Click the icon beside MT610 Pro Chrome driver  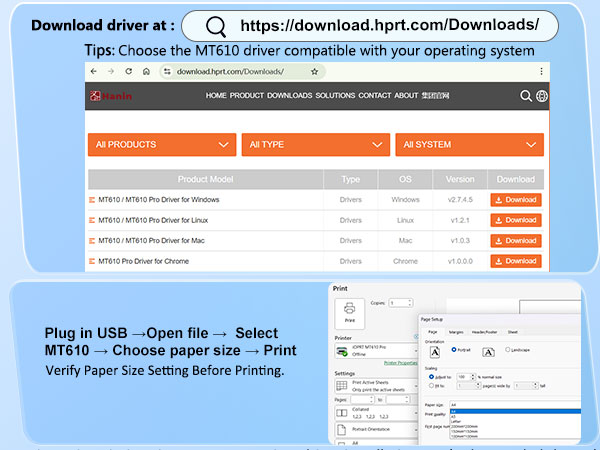(x=92, y=261)
